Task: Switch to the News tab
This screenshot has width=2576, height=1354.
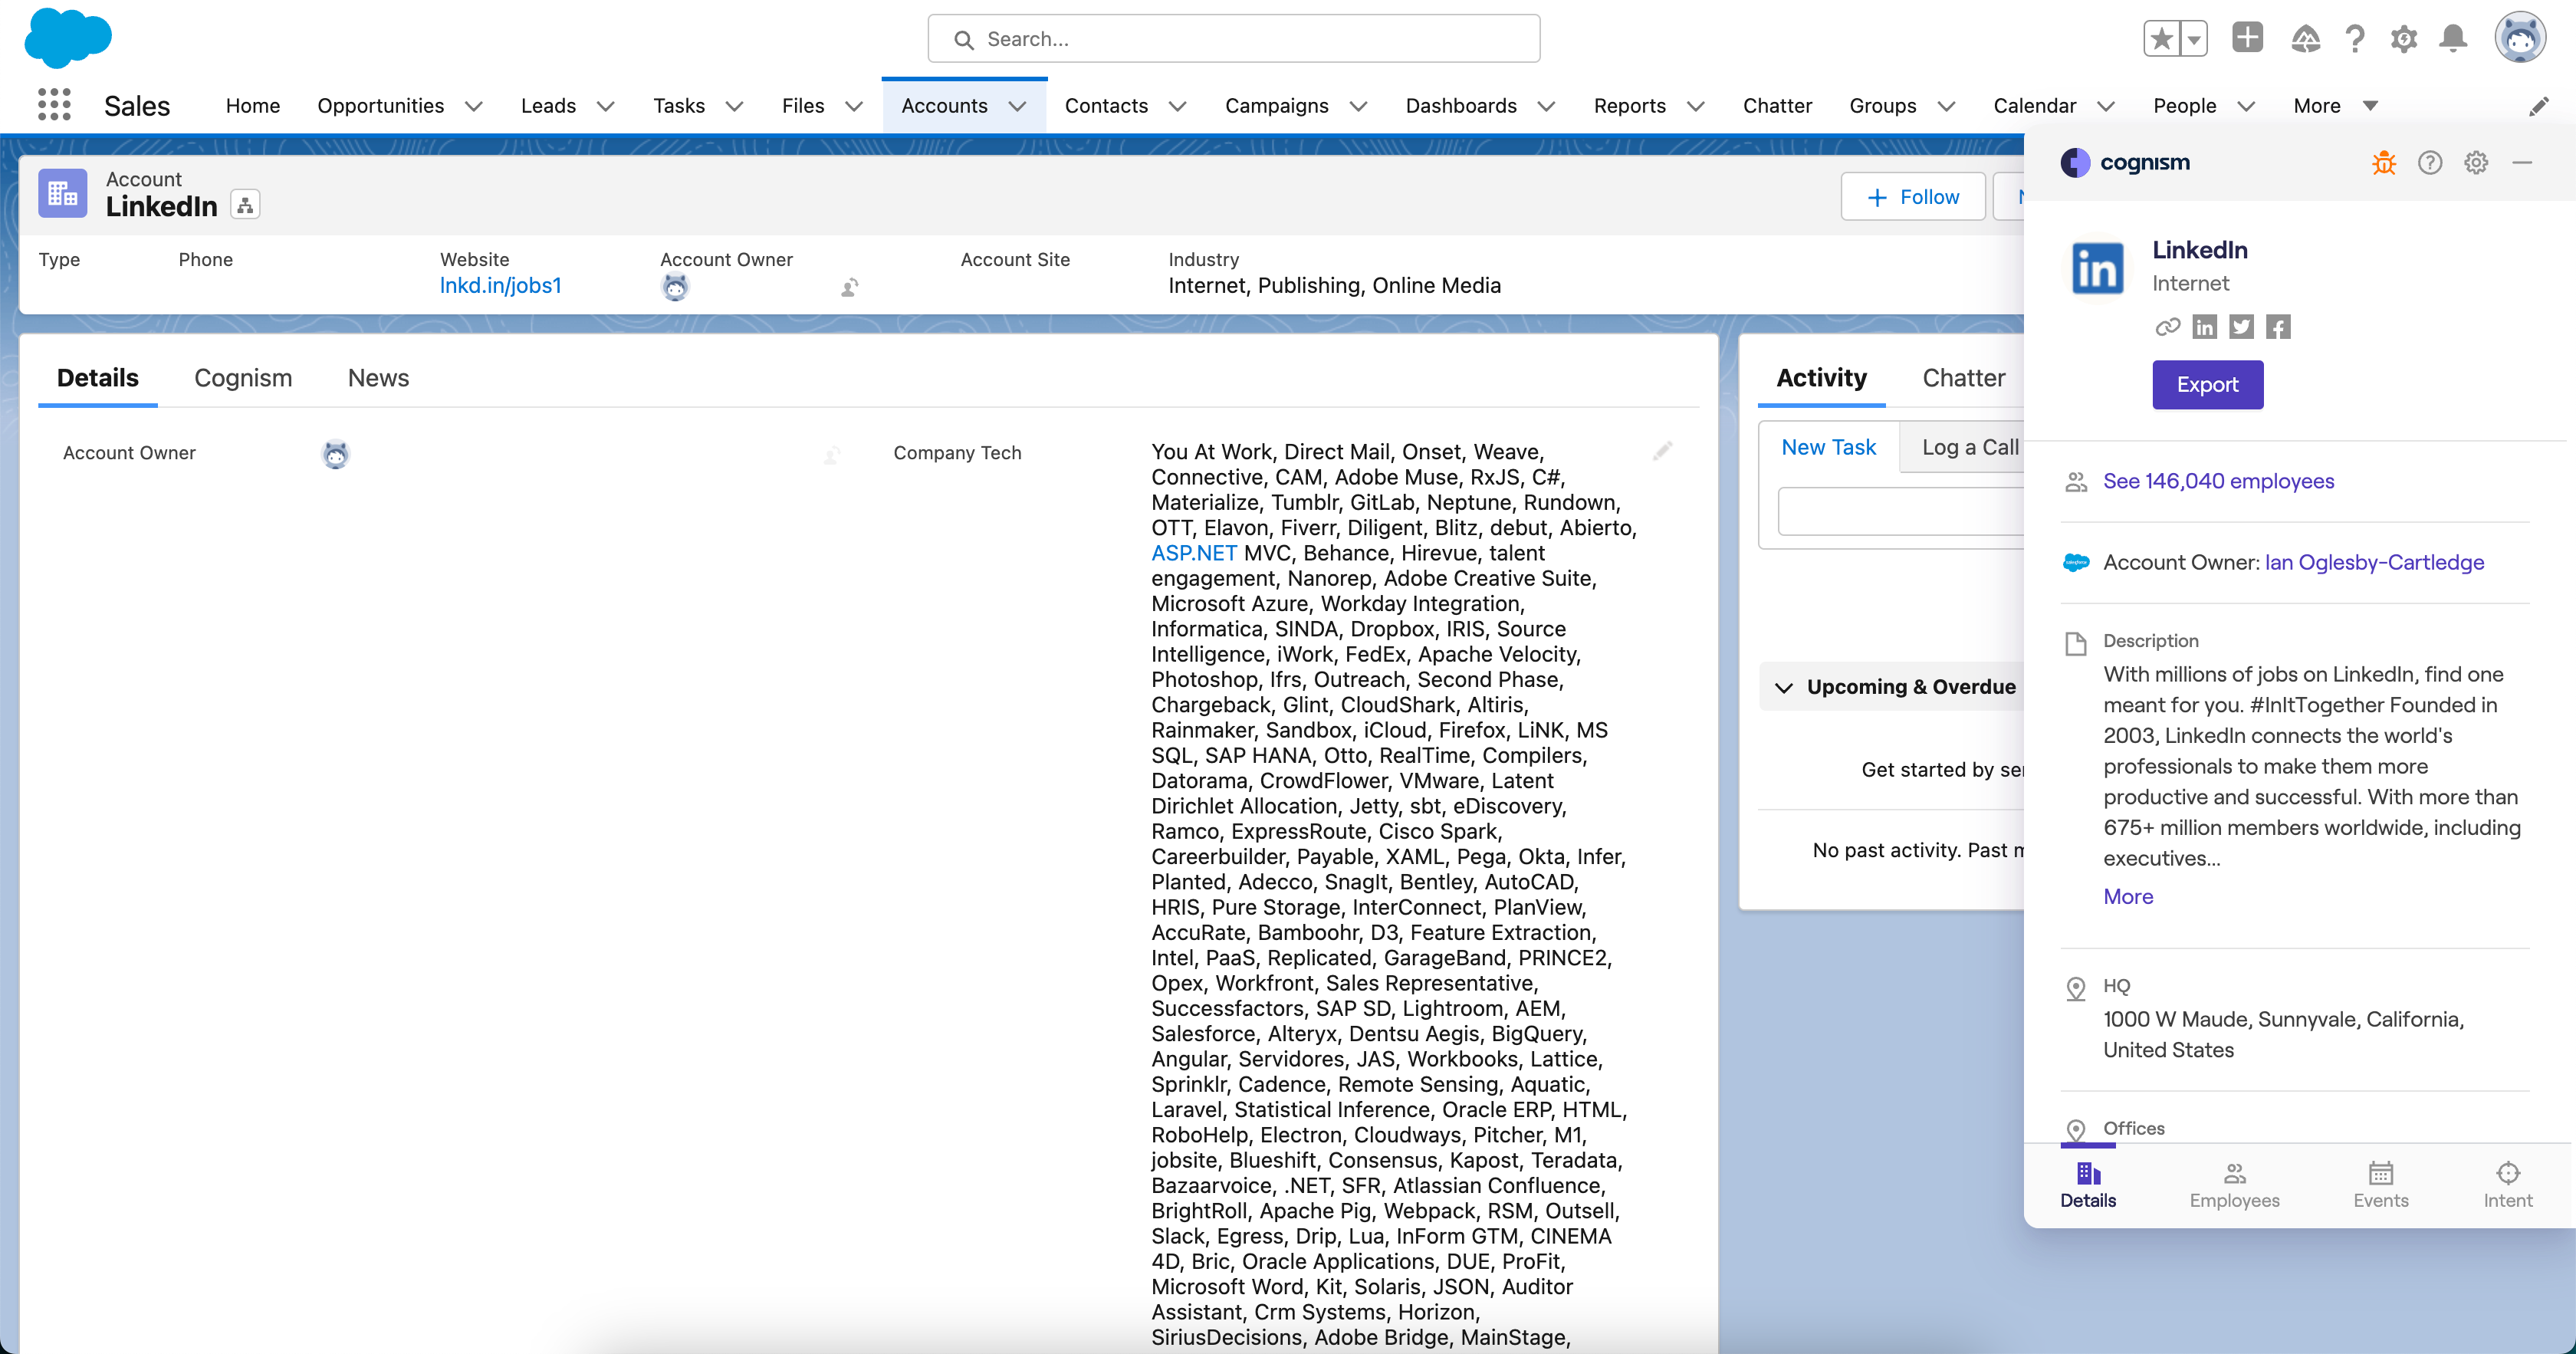Action: click(378, 378)
